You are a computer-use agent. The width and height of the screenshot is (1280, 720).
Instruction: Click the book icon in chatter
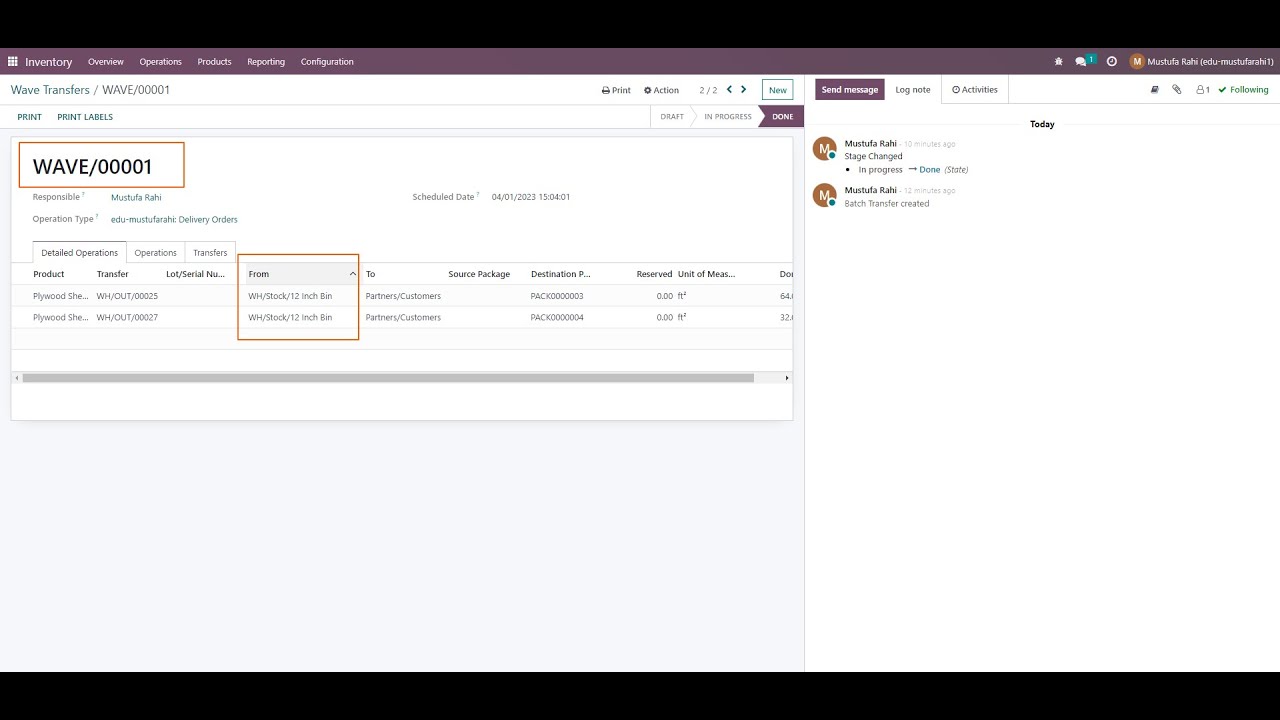(1154, 89)
